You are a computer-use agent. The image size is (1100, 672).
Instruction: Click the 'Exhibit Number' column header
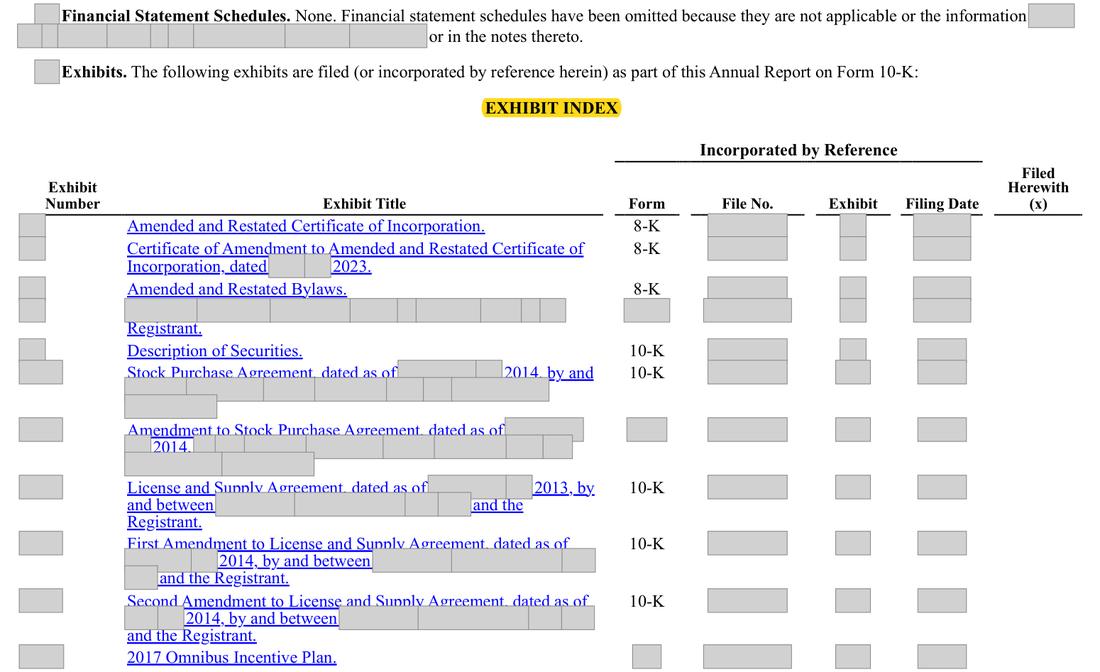(72, 195)
